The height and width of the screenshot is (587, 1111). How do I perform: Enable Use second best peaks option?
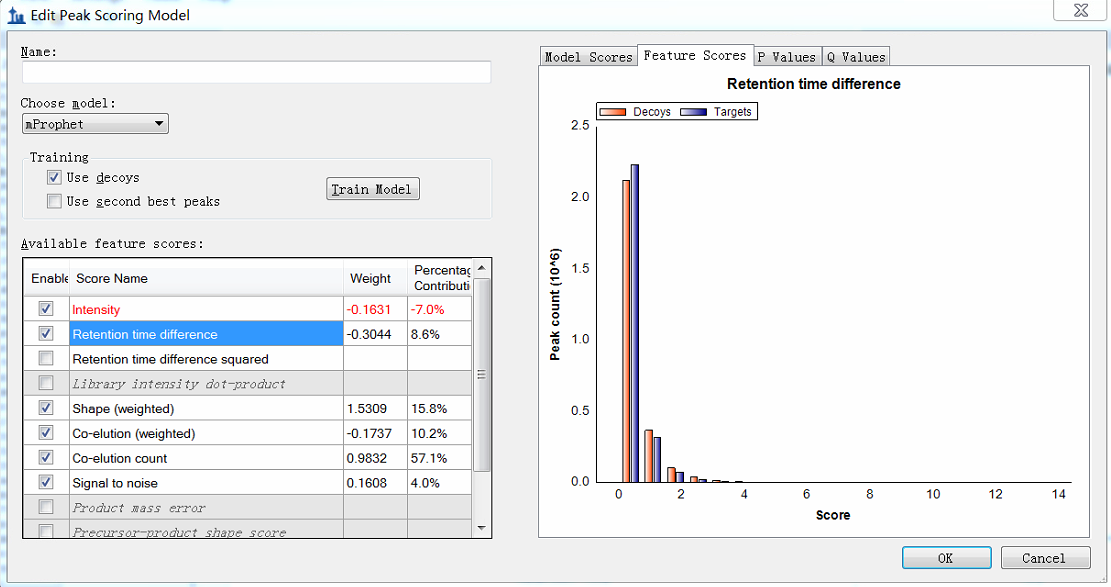tap(54, 201)
